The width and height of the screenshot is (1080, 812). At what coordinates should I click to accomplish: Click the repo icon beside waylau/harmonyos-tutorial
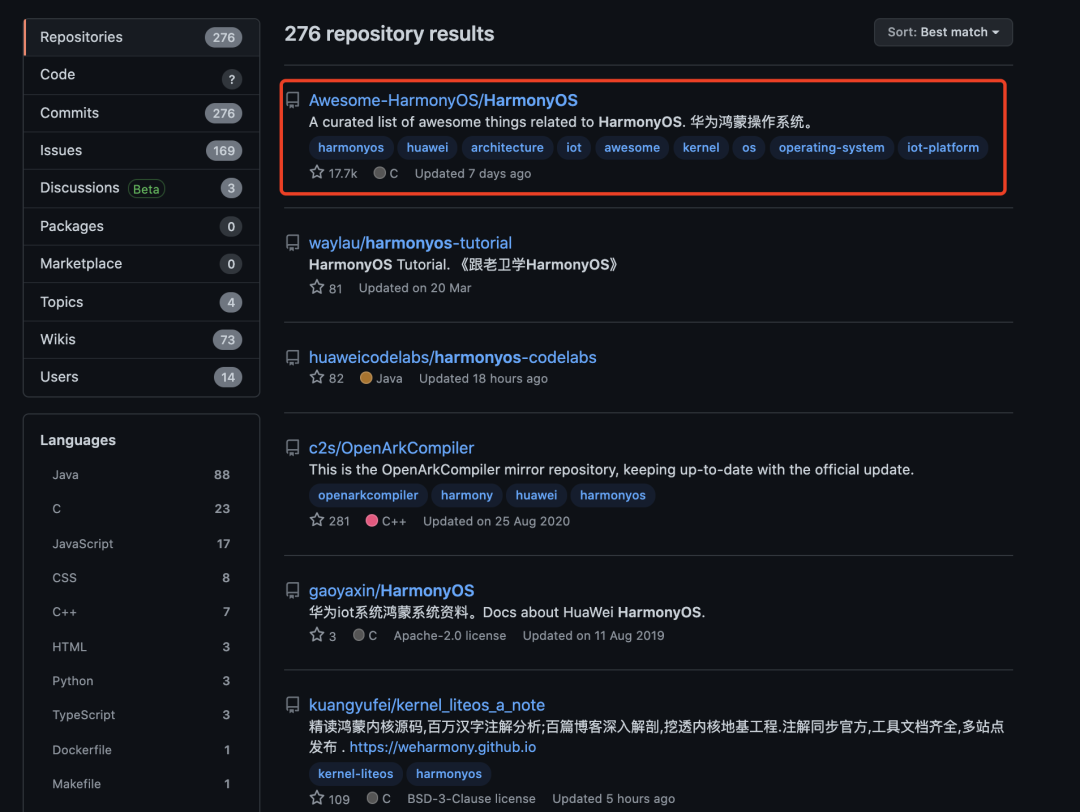(x=293, y=243)
